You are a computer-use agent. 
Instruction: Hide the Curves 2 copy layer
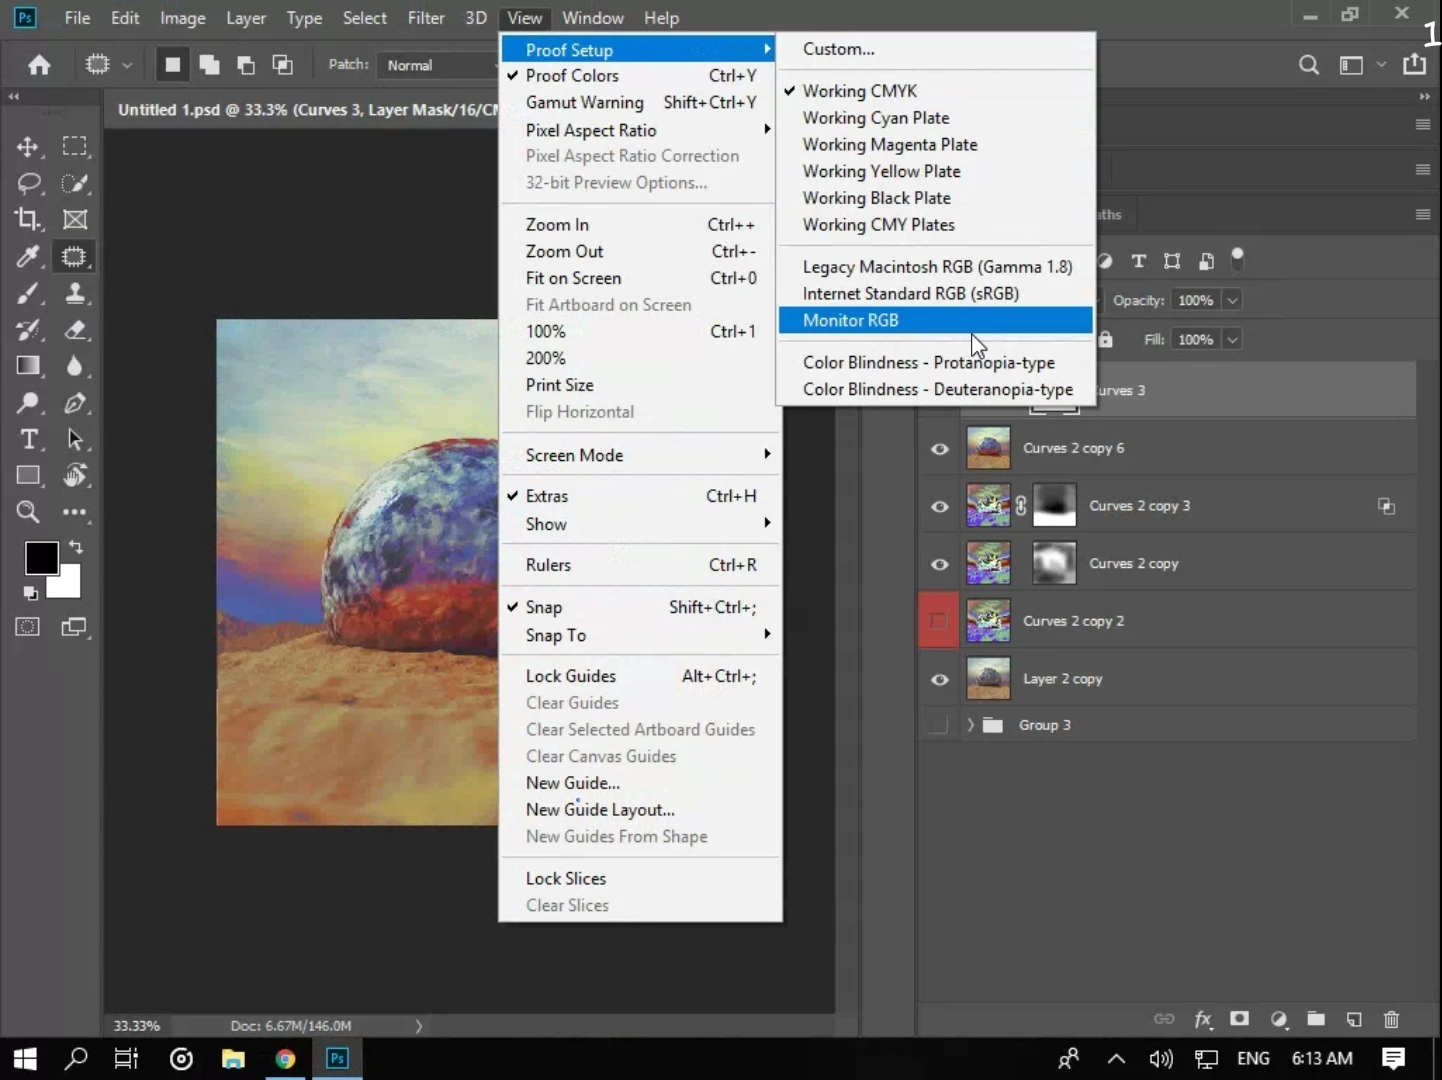click(939, 564)
